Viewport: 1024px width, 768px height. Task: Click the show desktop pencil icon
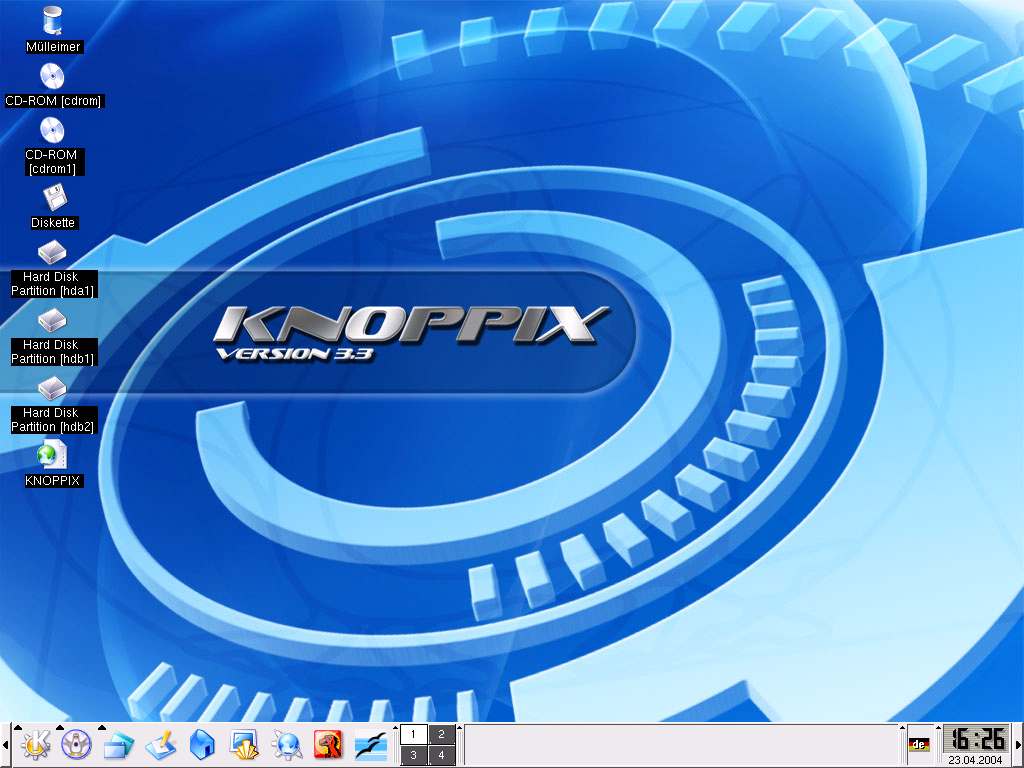160,744
